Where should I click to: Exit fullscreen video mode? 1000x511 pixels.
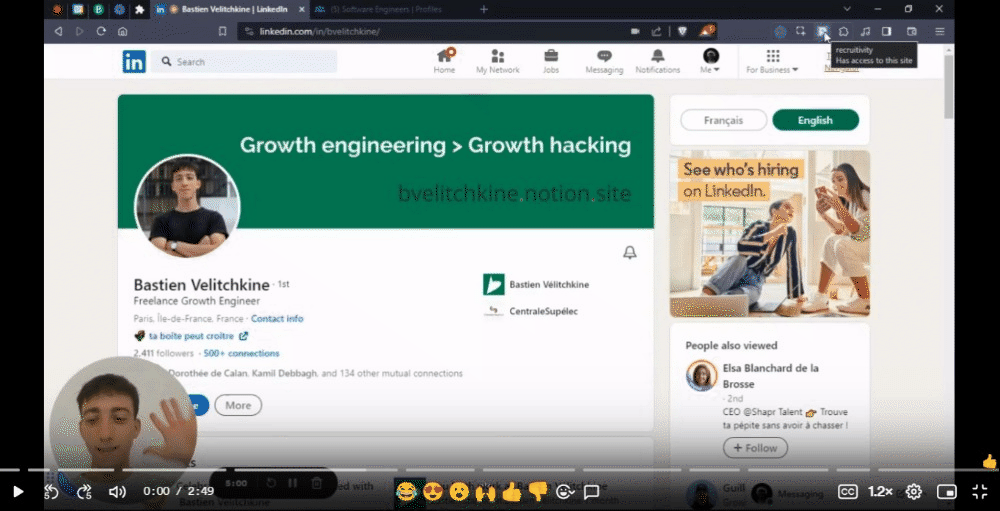pos(980,492)
